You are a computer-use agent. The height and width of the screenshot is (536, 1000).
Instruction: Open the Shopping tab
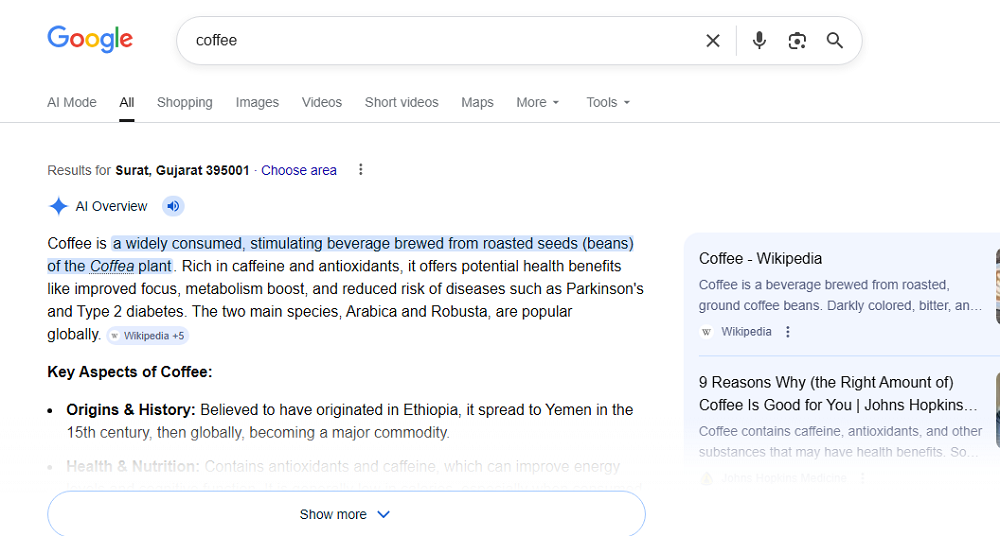point(184,102)
